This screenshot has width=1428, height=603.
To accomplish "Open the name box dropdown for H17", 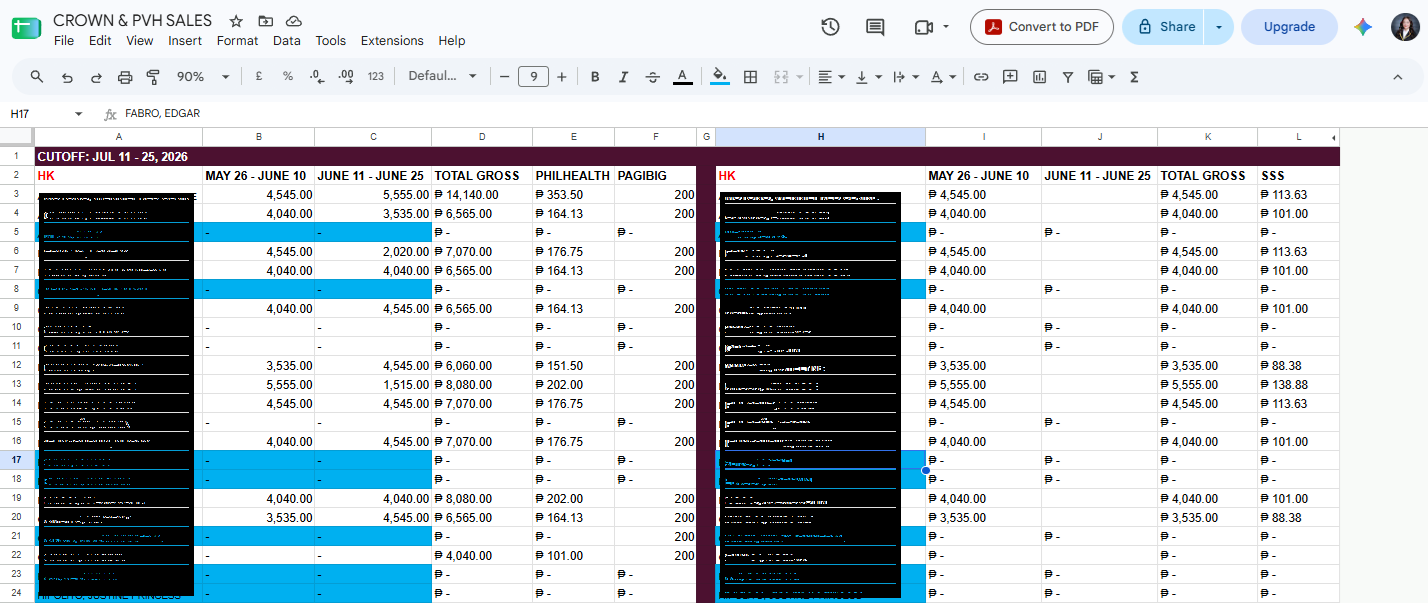I will coord(79,114).
